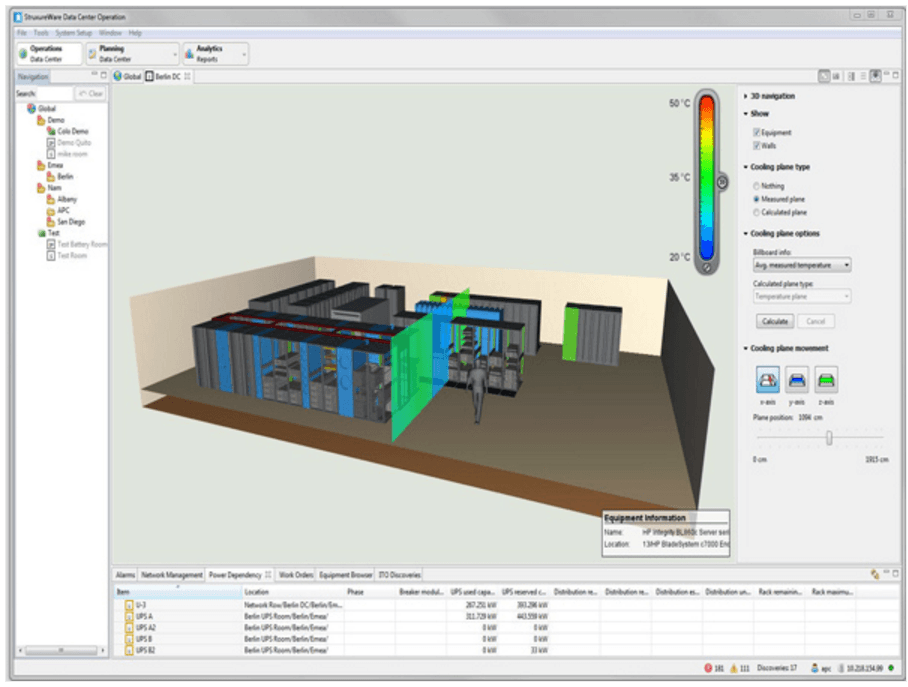The height and width of the screenshot is (687, 908).
Task: Open the System Setup menu
Action: (x=74, y=33)
